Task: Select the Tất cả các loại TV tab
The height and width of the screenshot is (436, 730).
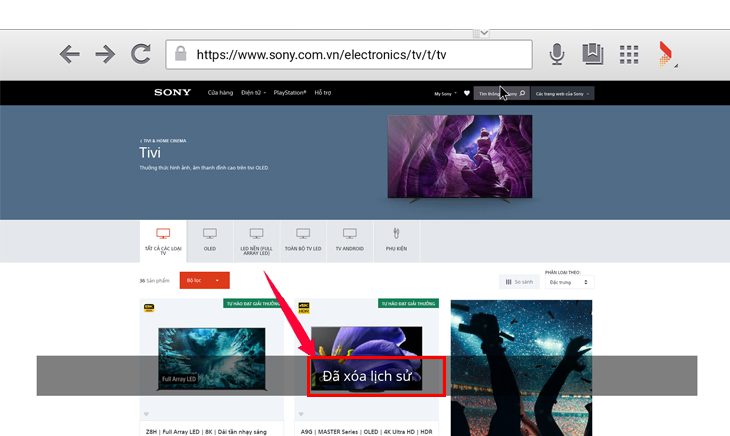Action: click(163, 241)
